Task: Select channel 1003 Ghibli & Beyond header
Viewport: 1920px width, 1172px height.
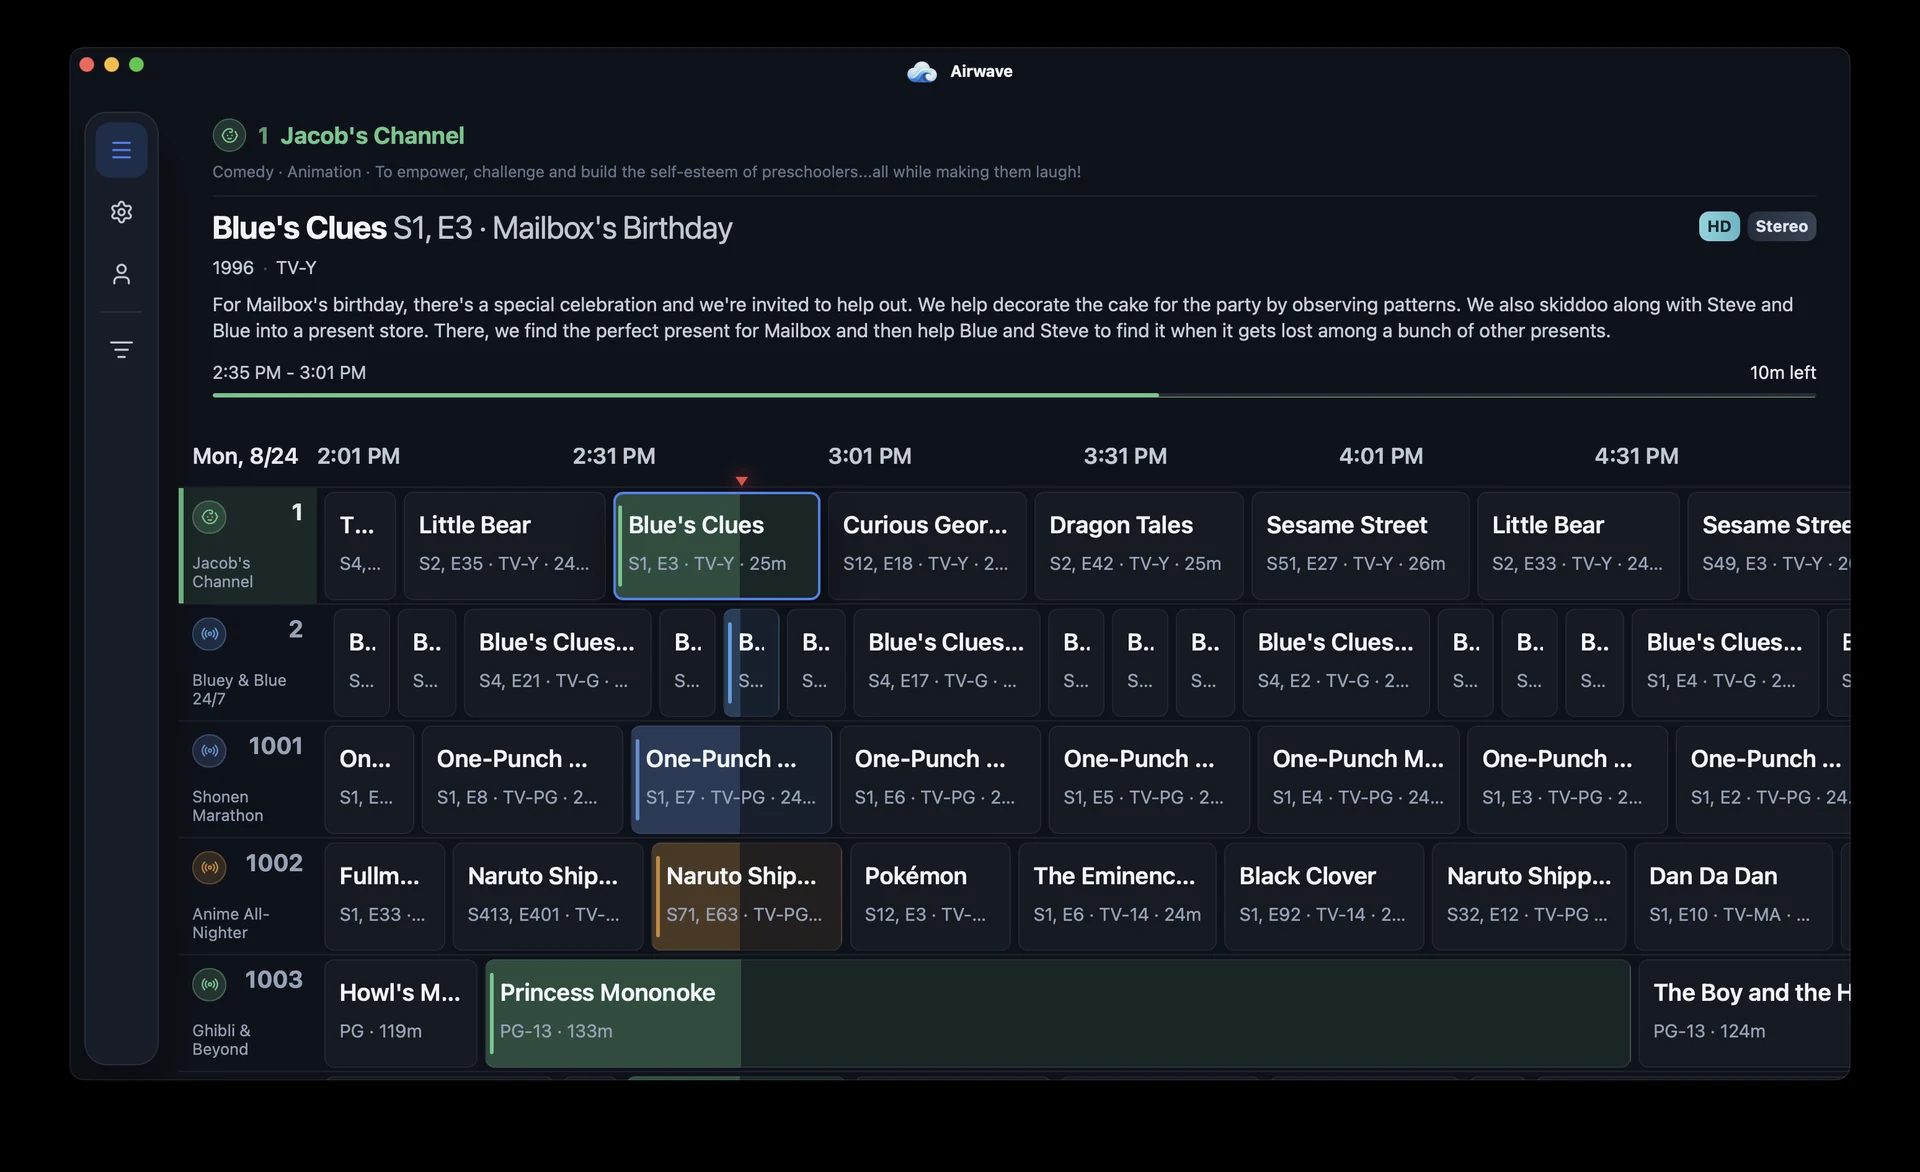Action: click(248, 1014)
